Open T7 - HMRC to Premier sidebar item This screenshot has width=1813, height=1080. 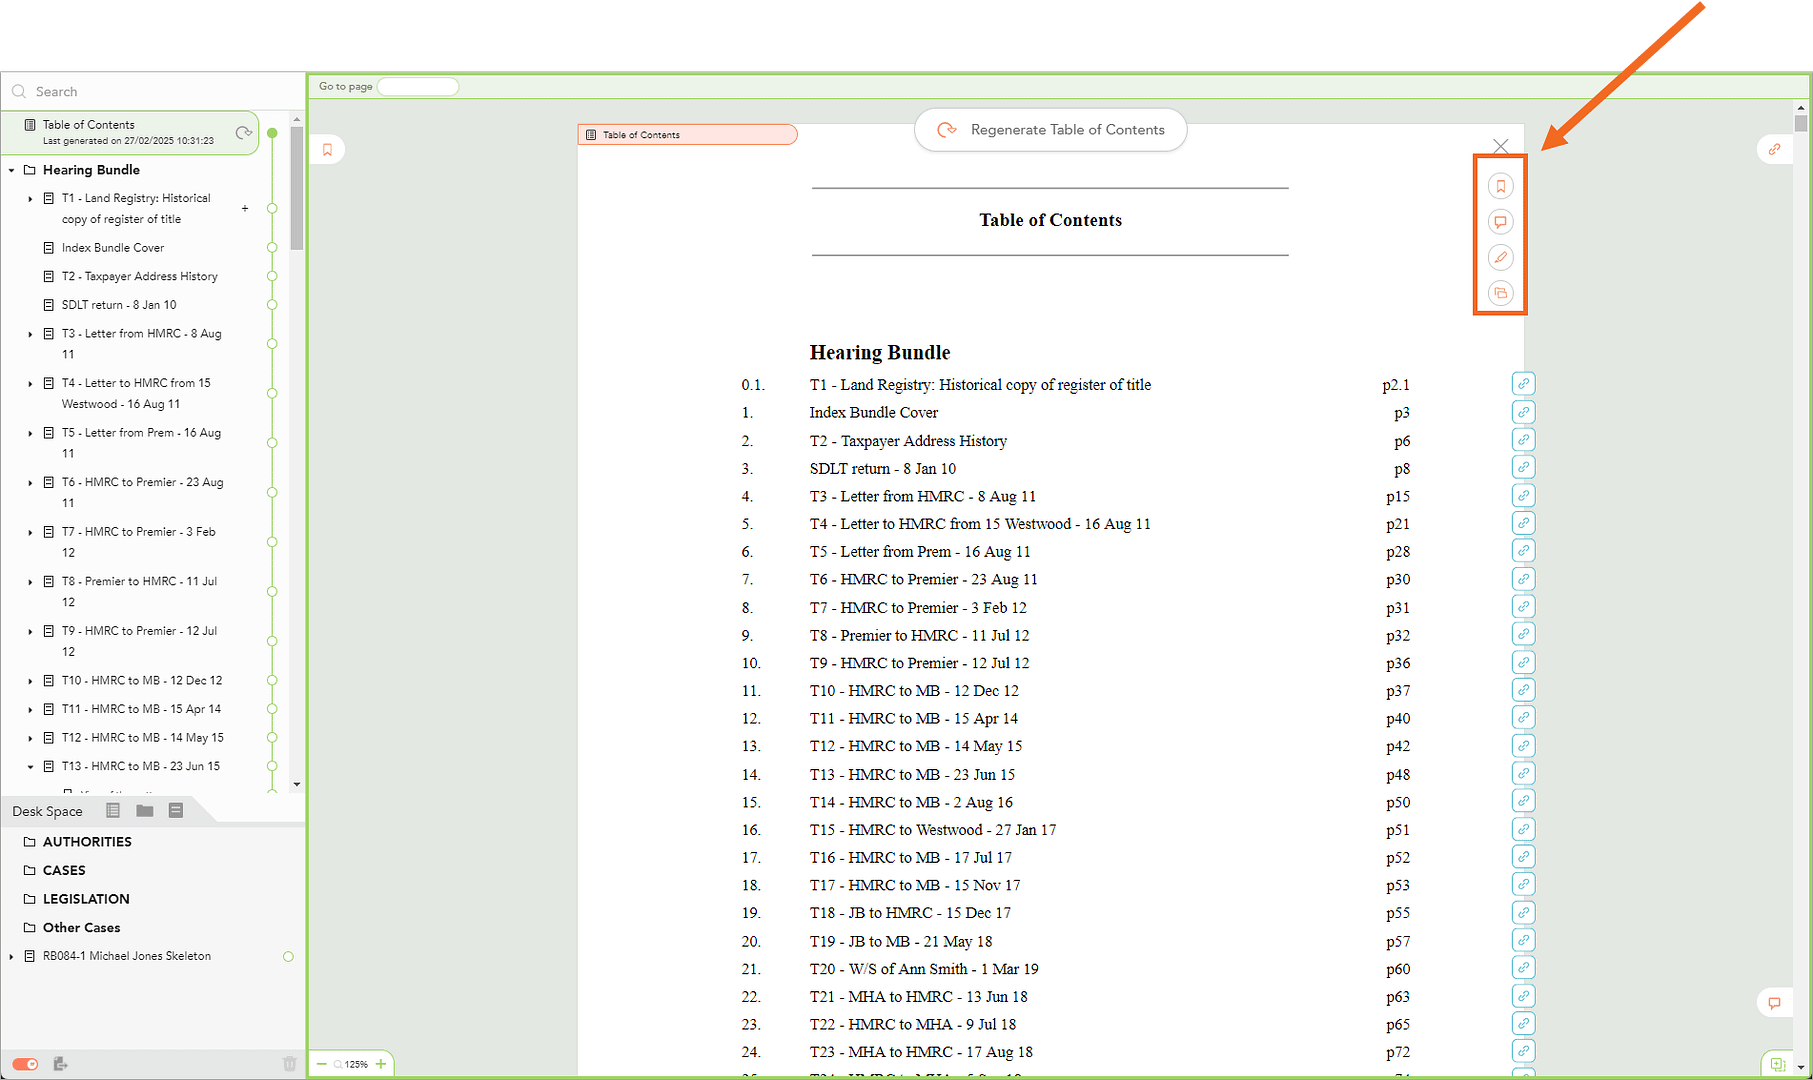(x=138, y=542)
